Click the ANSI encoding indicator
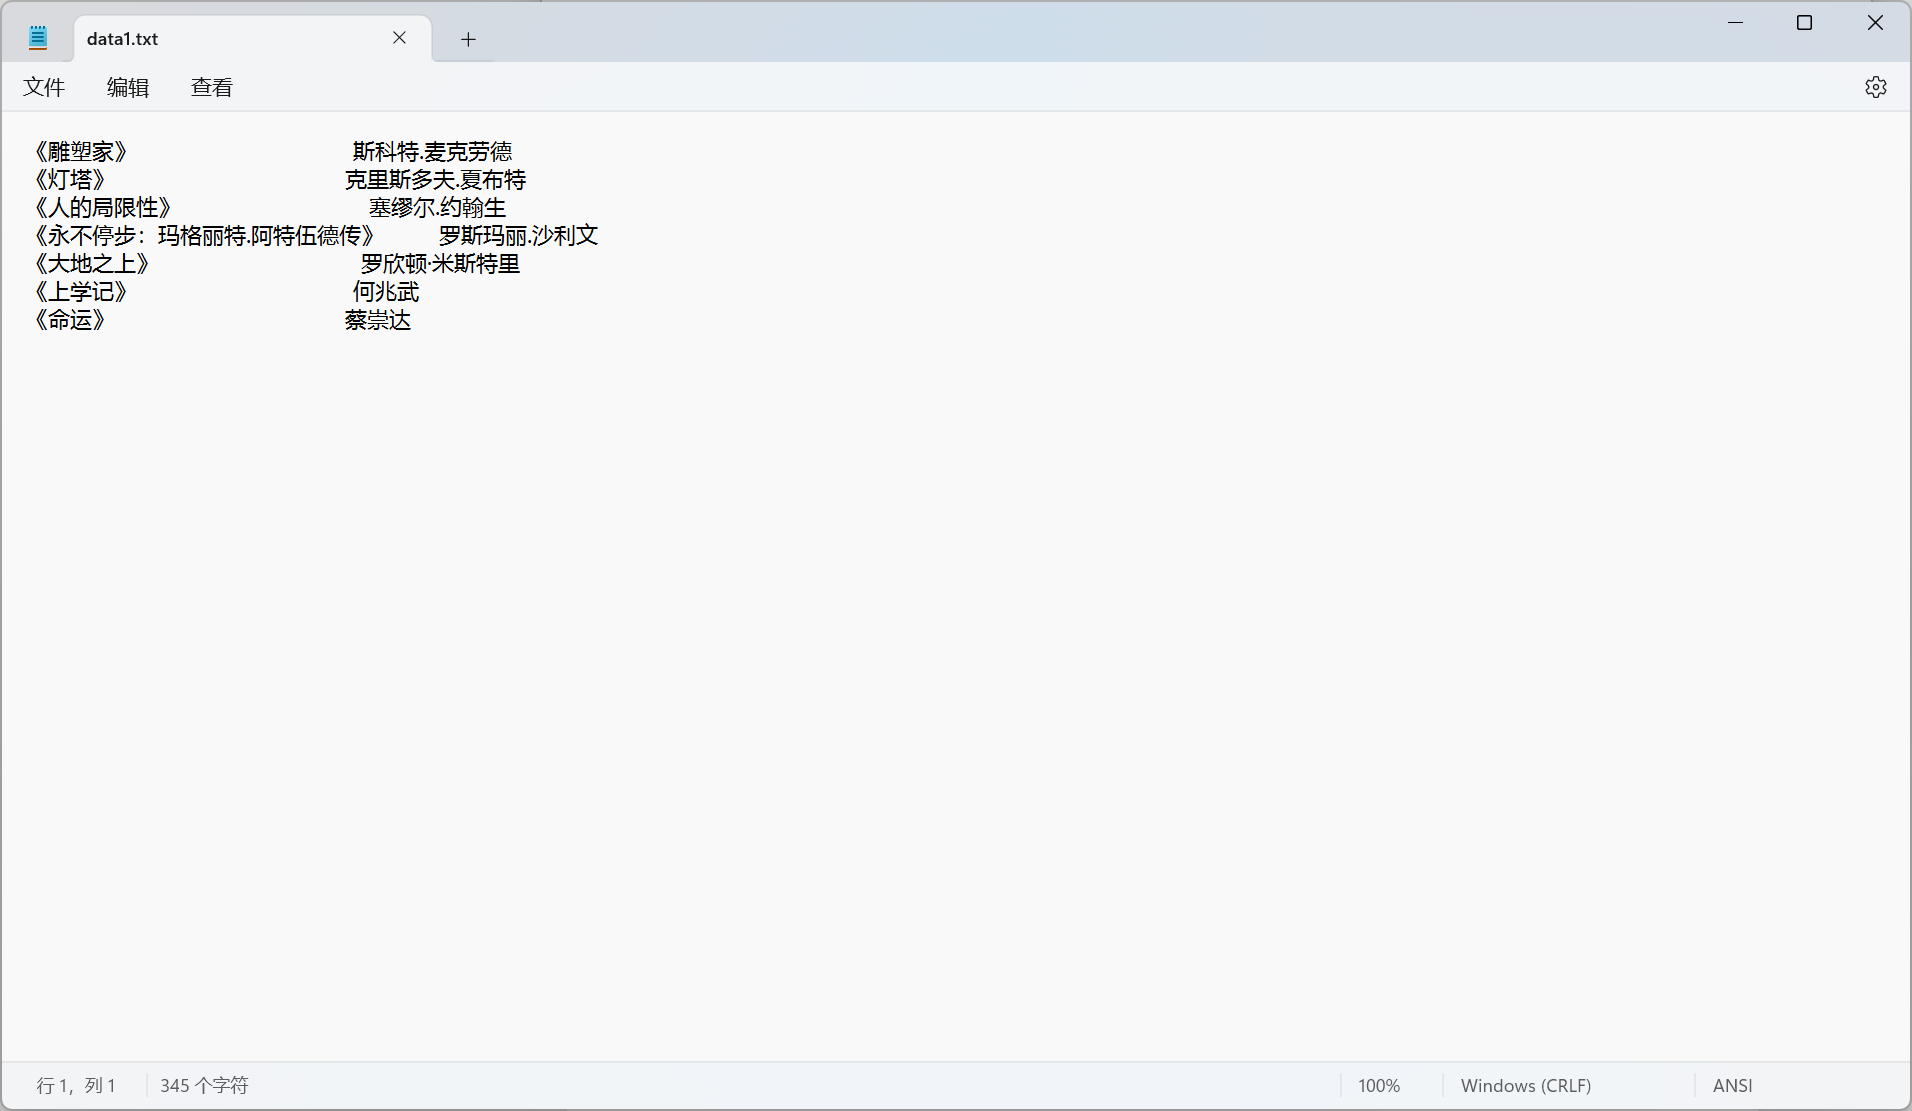 tap(1733, 1085)
